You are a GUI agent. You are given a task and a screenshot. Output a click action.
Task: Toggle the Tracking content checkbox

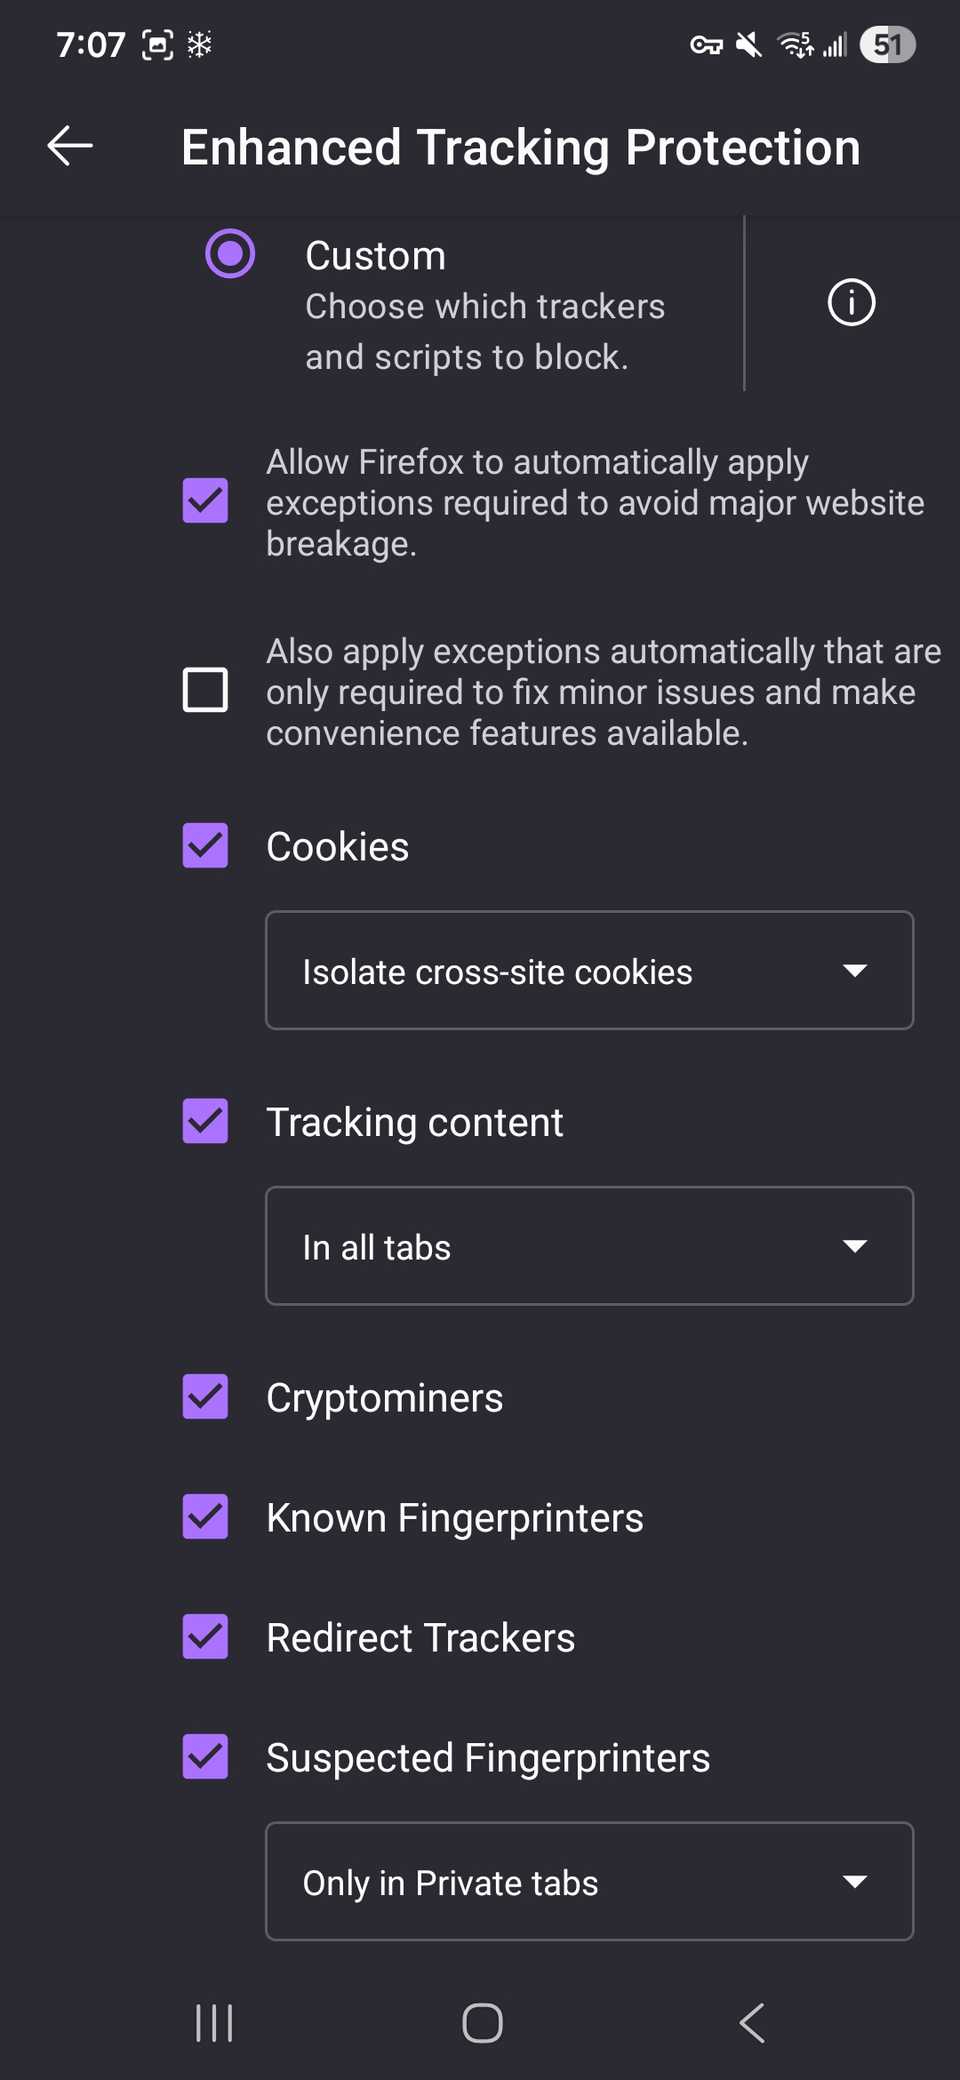(x=205, y=1121)
